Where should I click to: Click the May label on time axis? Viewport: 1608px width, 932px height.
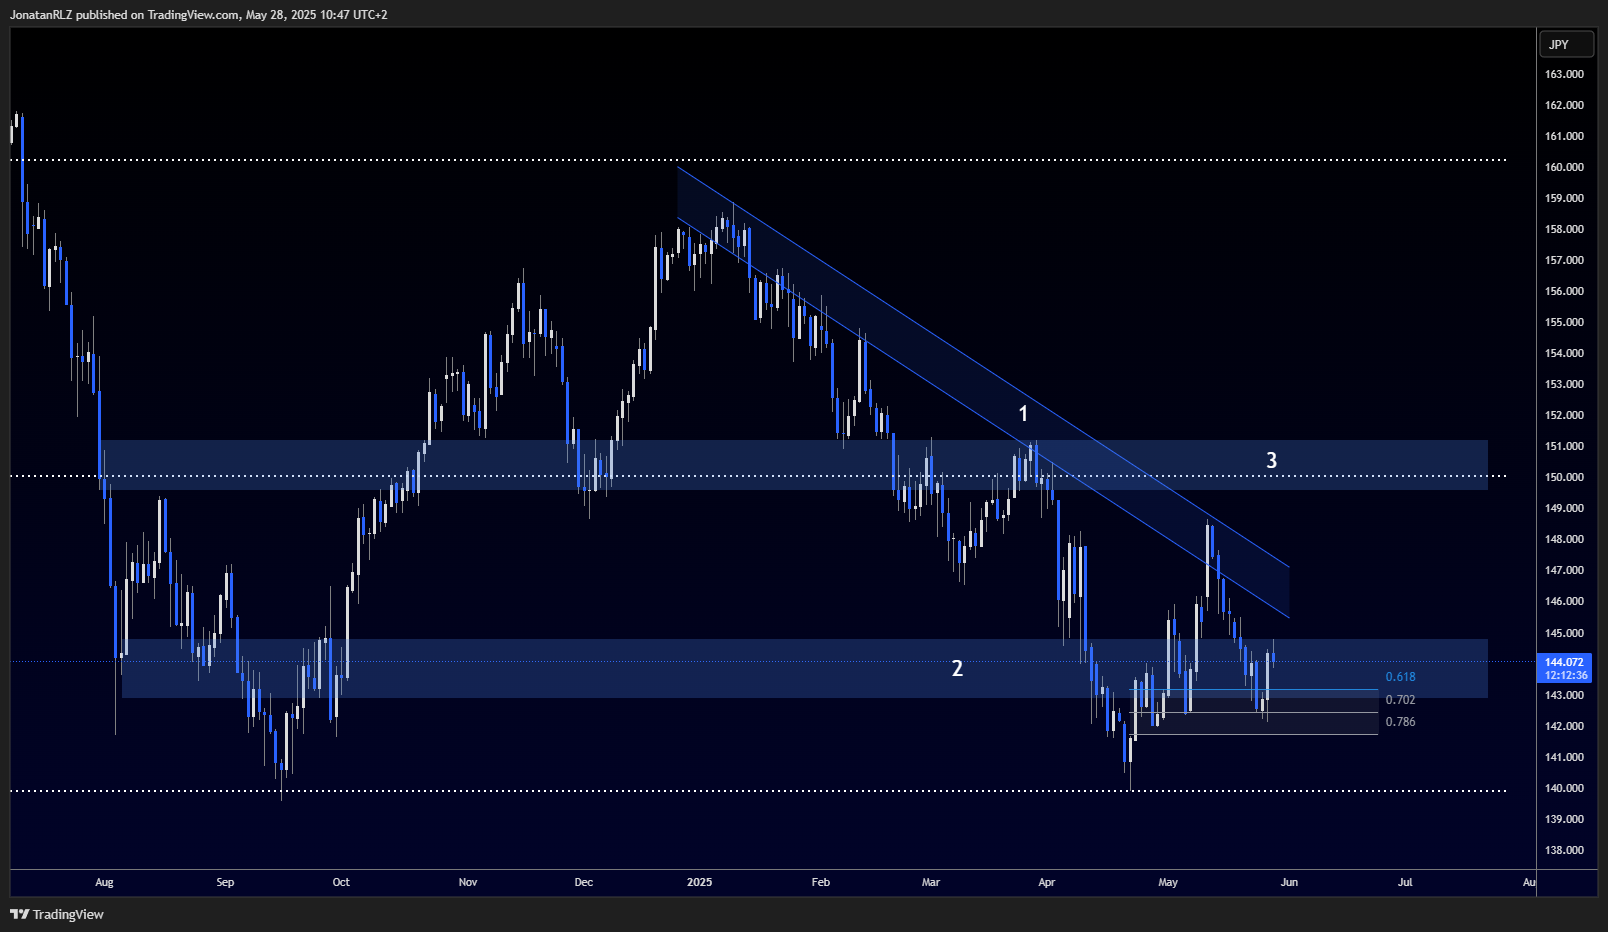1168,882
